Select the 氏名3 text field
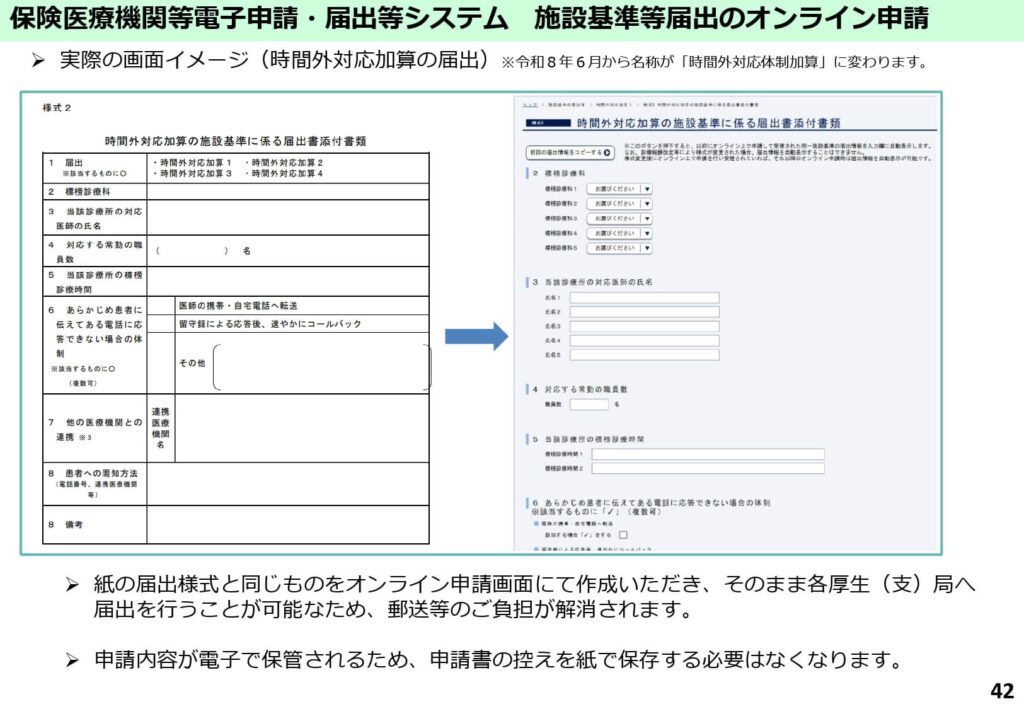Screen dimensions: 1024x709 tap(644, 326)
